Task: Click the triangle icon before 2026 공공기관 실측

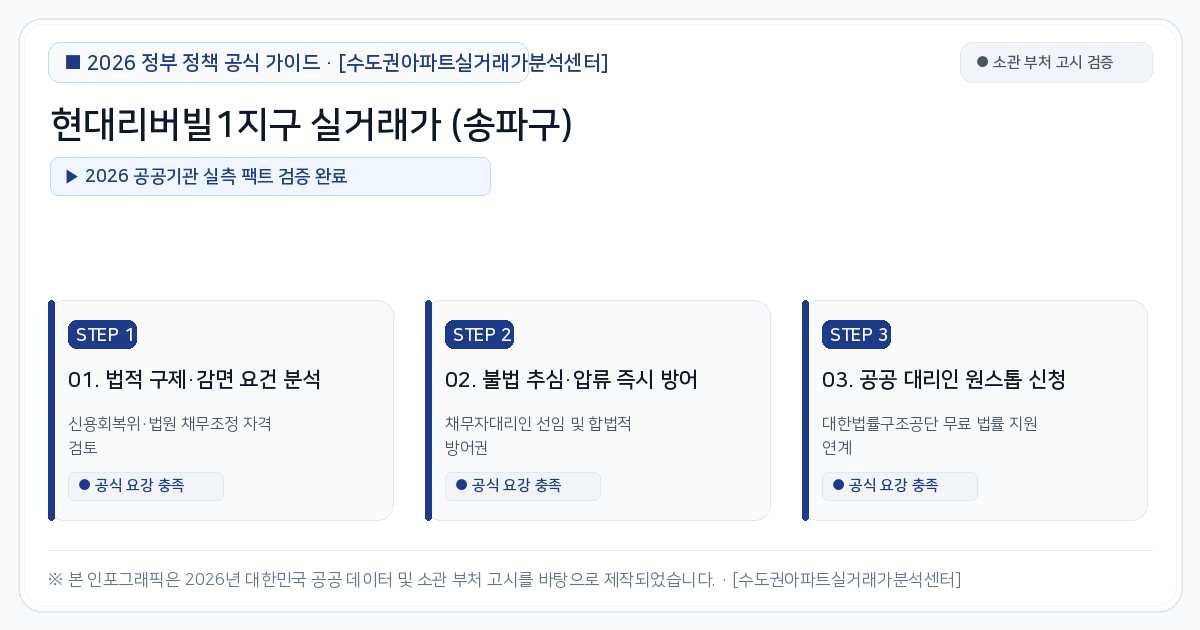Action: click(x=72, y=176)
